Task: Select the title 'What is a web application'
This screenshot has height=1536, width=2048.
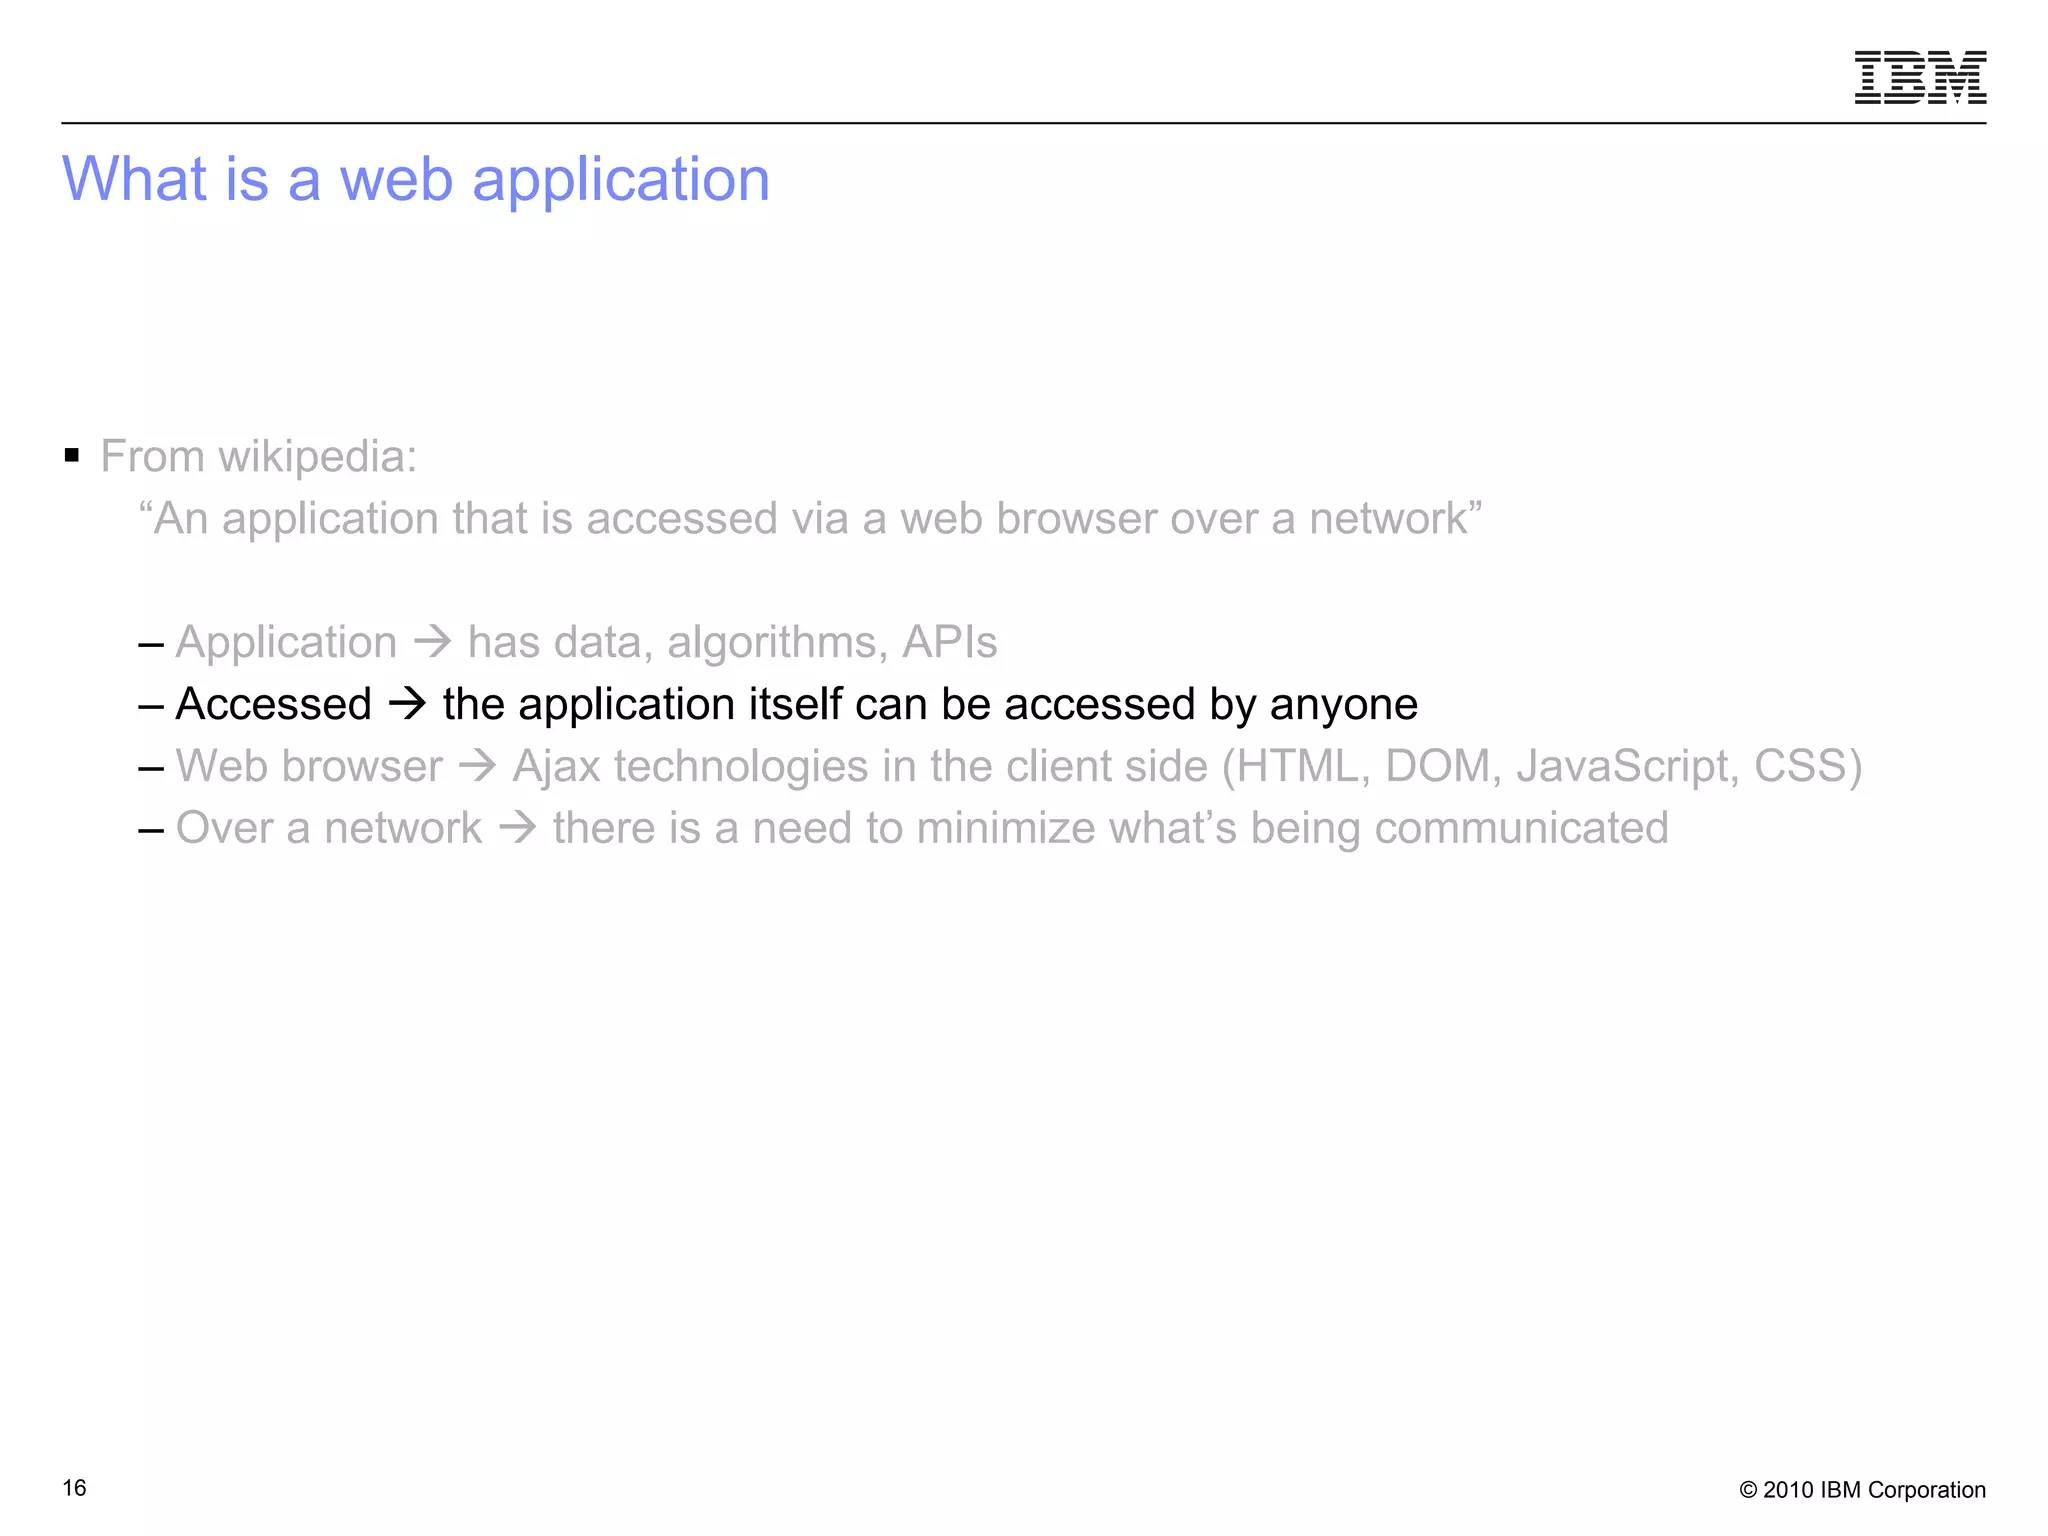Action: pos(416,180)
